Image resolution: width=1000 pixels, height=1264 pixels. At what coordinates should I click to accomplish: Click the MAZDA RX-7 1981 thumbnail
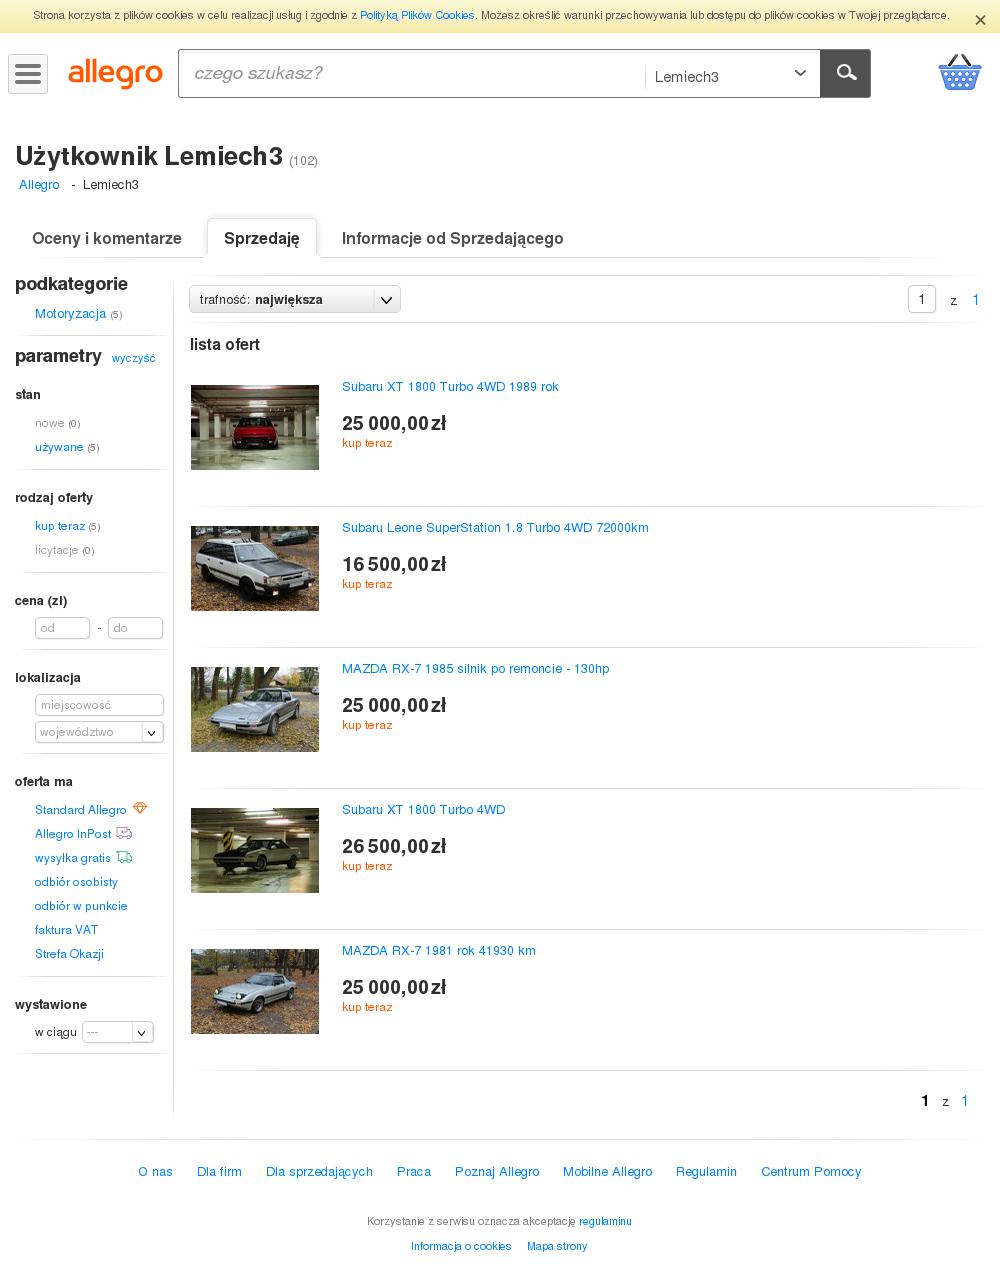point(255,991)
